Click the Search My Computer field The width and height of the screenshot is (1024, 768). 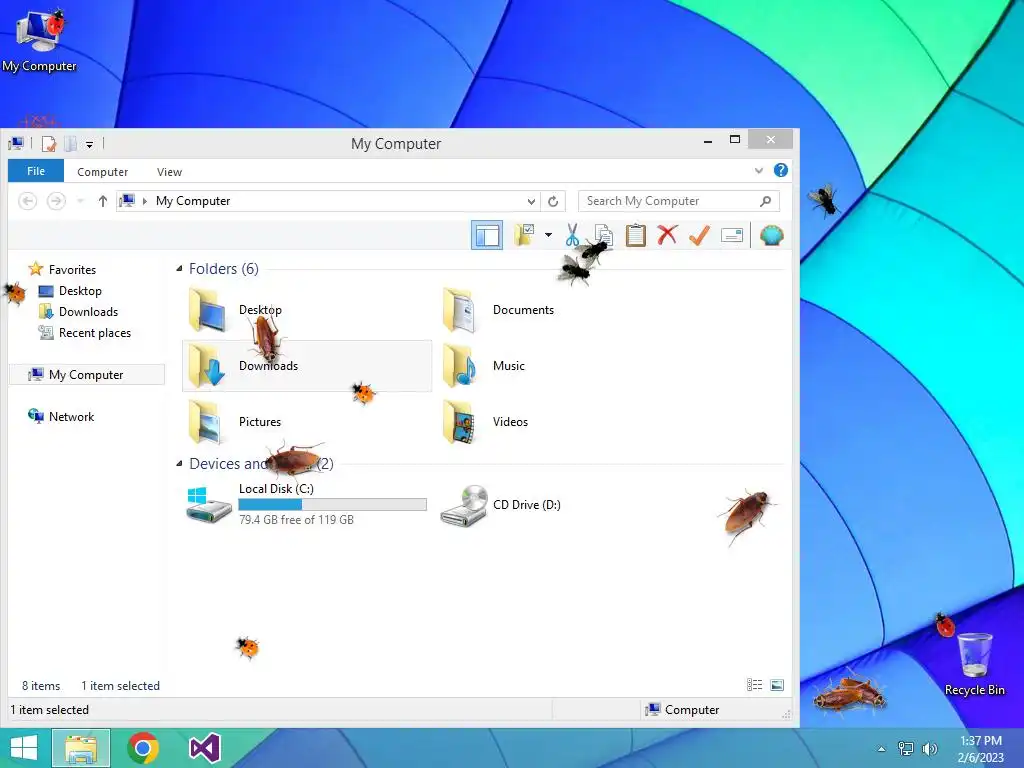point(679,201)
